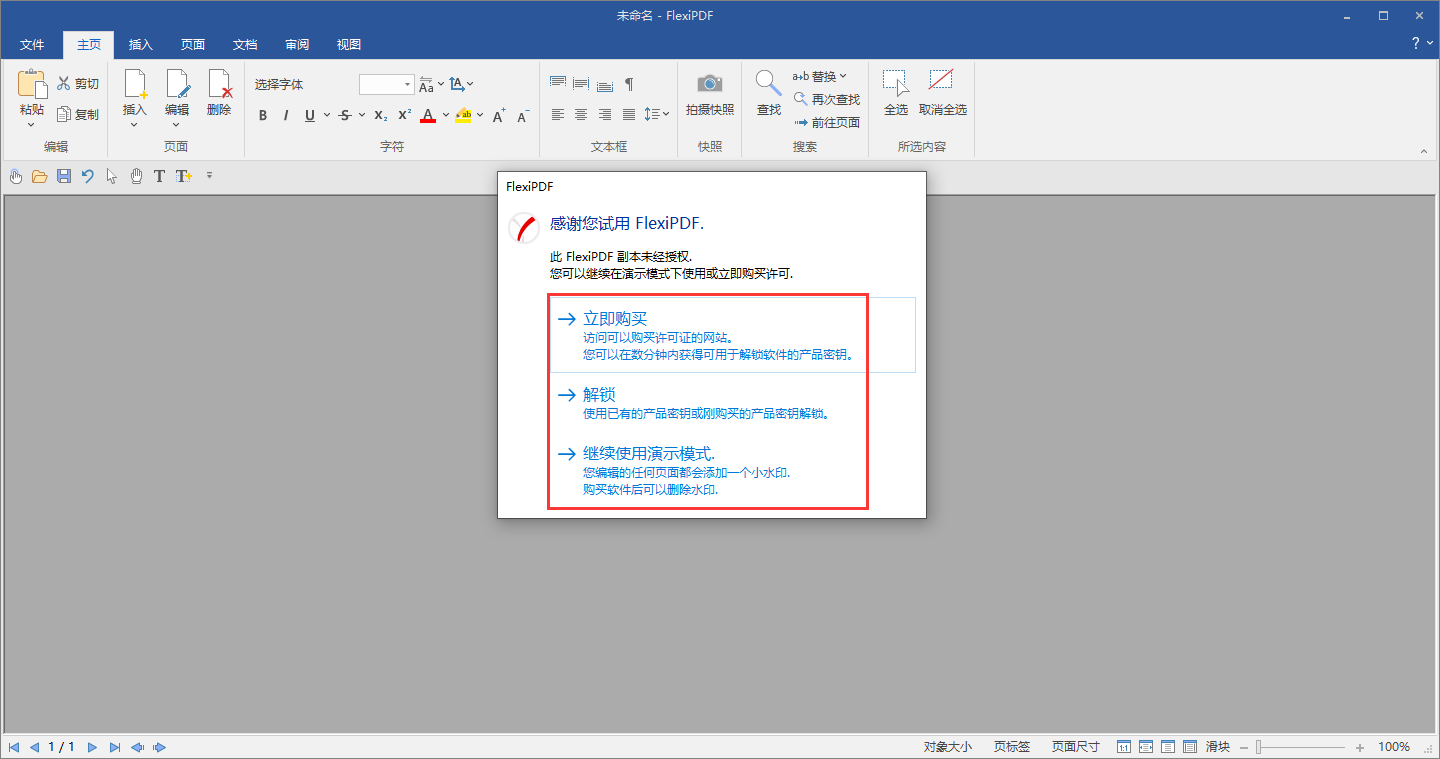Open the Insert page (插入) dropdown
The height and width of the screenshot is (759, 1440).
[x=134, y=125]
